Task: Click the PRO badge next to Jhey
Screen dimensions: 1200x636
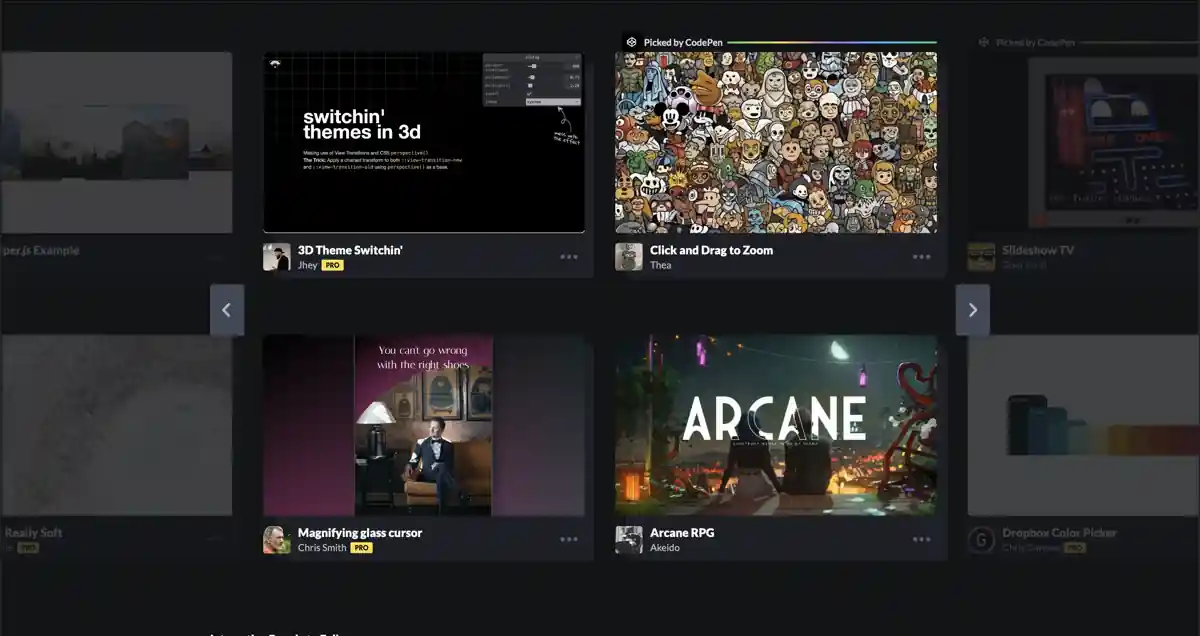Action: [x=332, y=265]
